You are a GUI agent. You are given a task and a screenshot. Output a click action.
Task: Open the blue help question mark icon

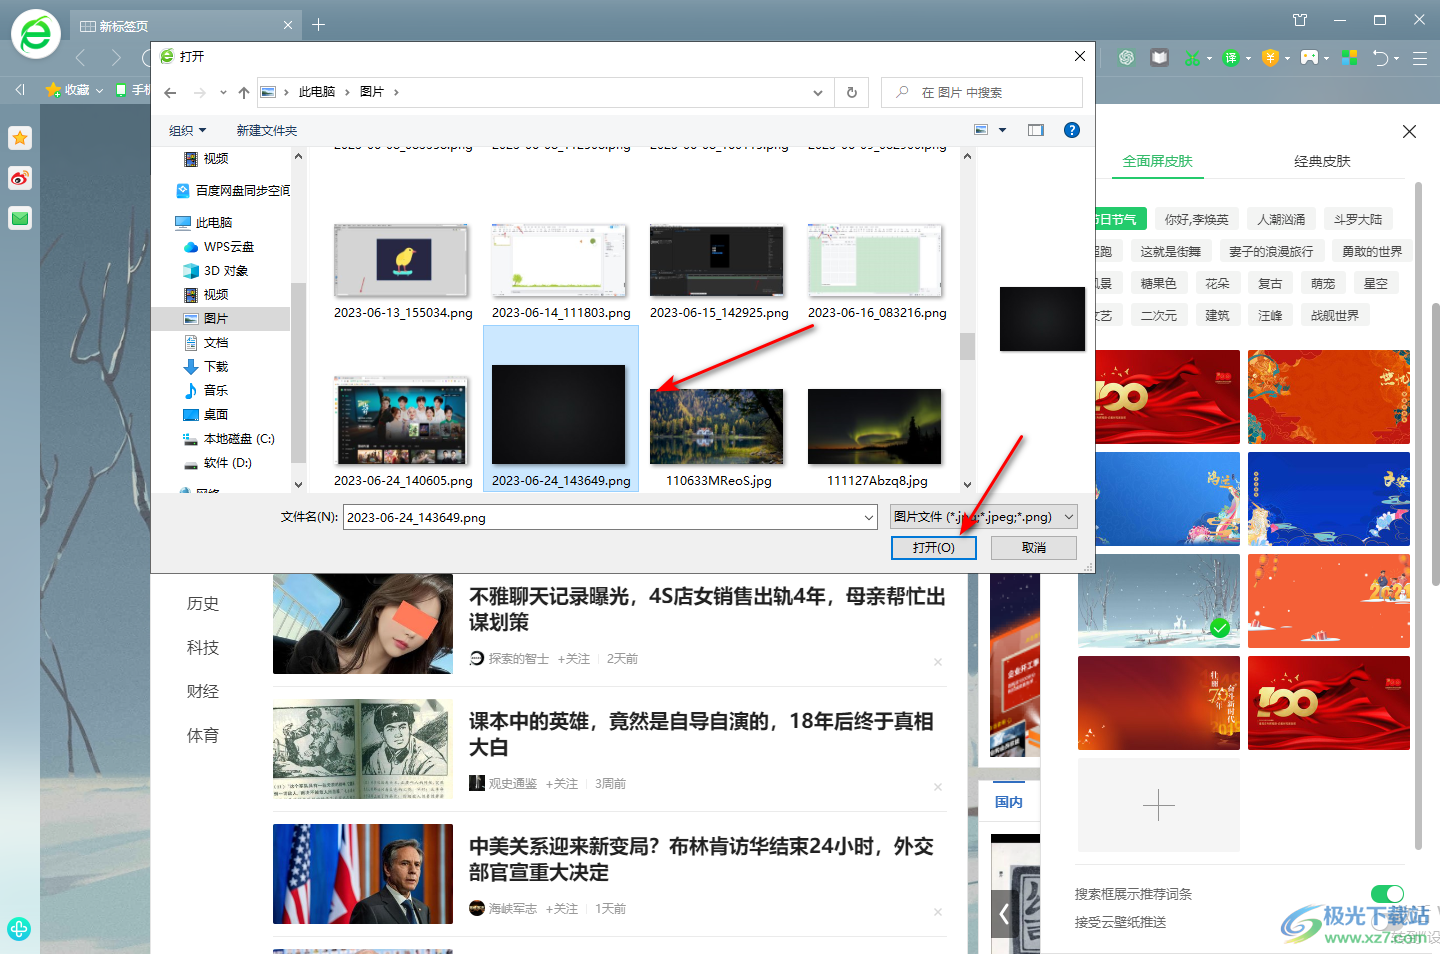(x=1072, y=130)
